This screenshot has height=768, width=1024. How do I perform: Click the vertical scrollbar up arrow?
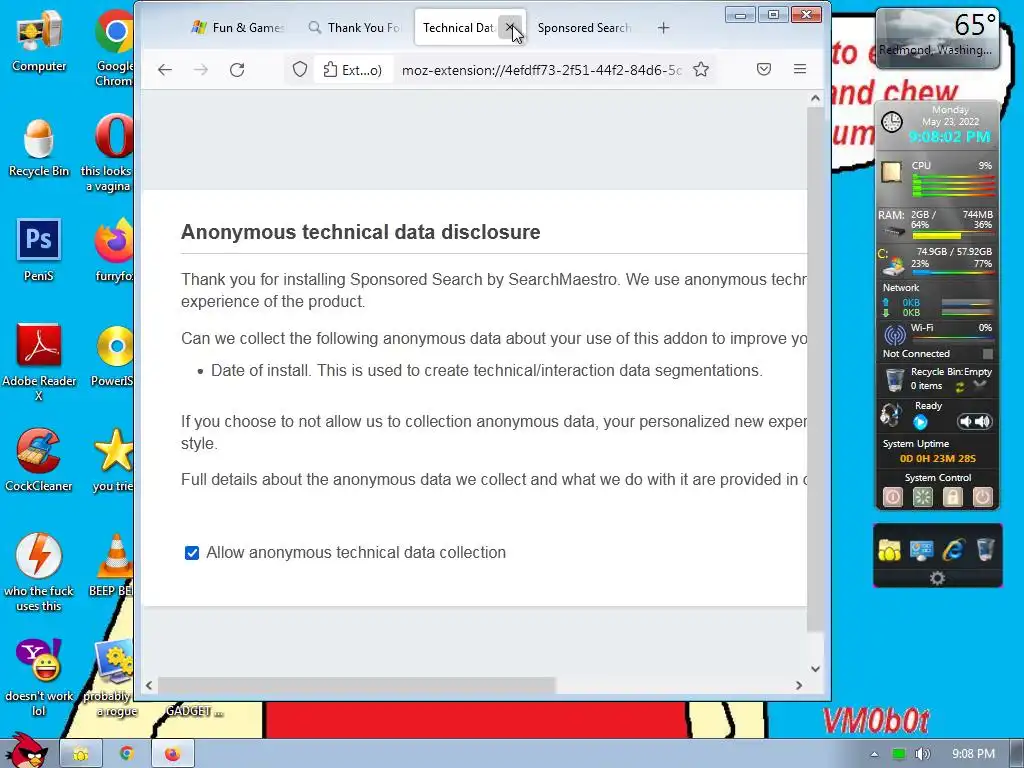(815, 99)
